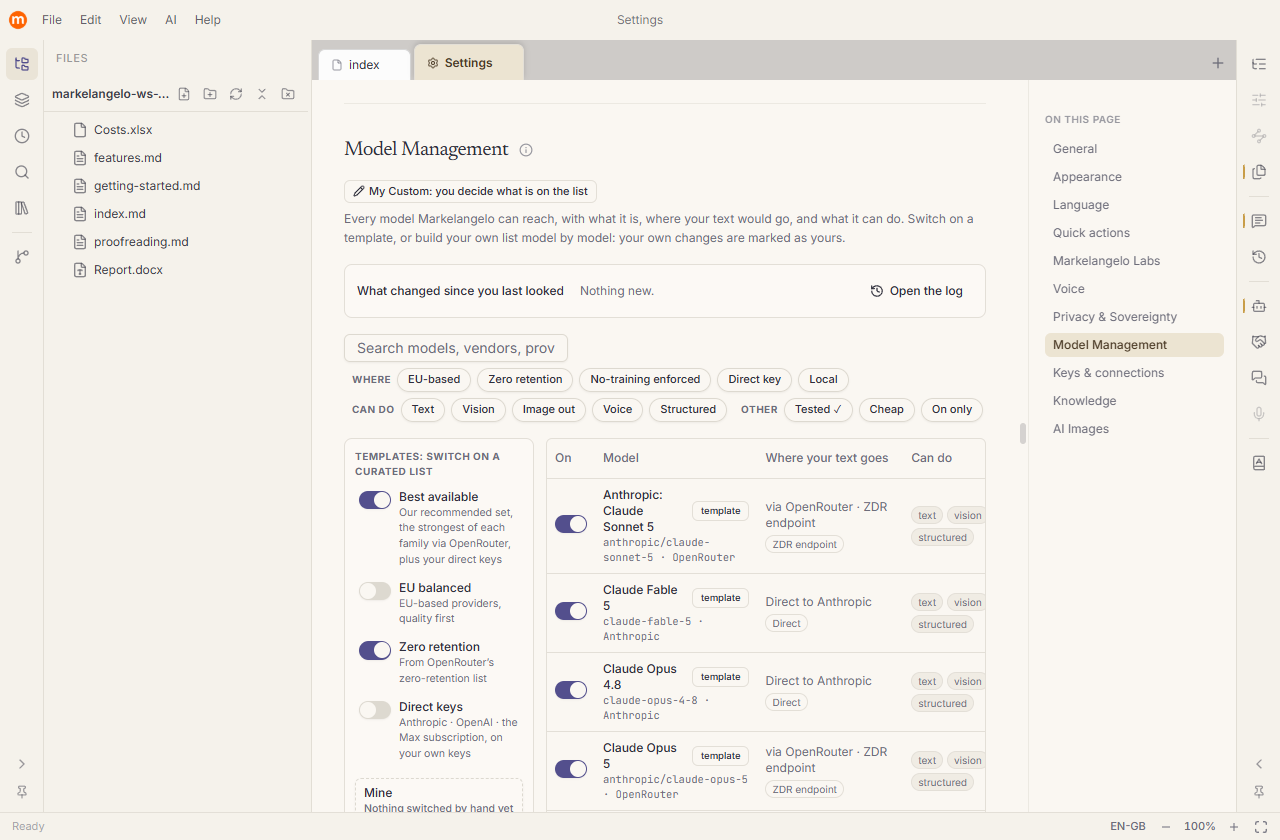Enable the Direct keys template
This screenshot has height=840, width=1280.
coord(375,710)
